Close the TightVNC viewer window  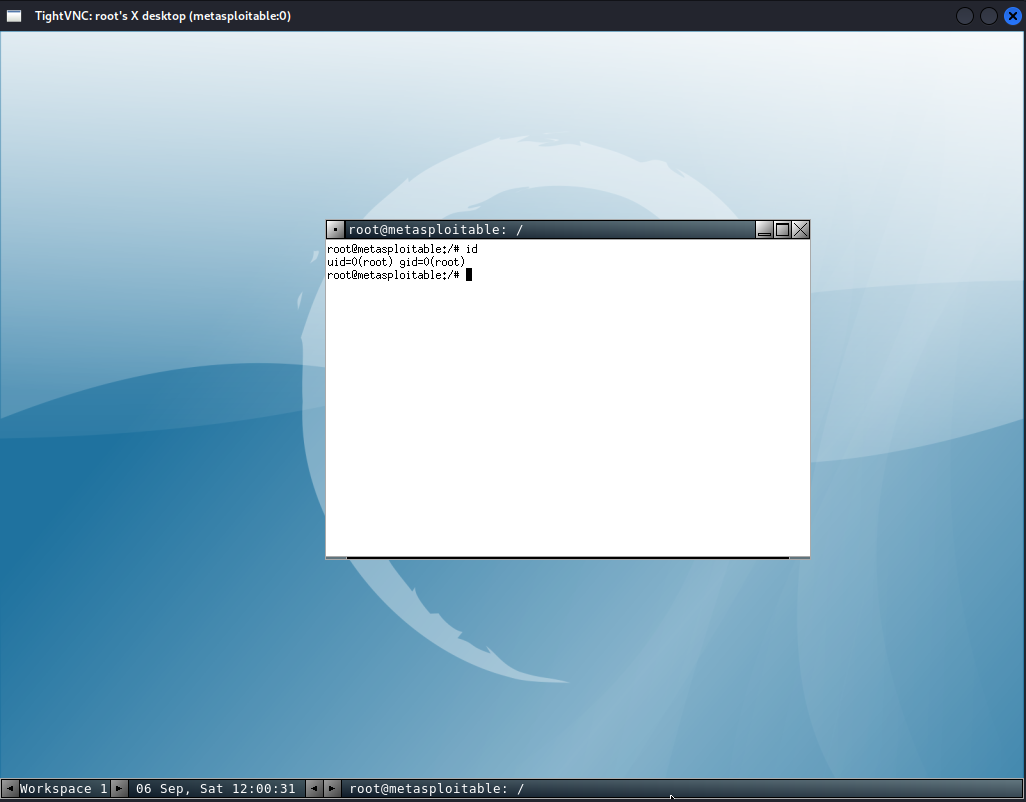(1012, 16)
